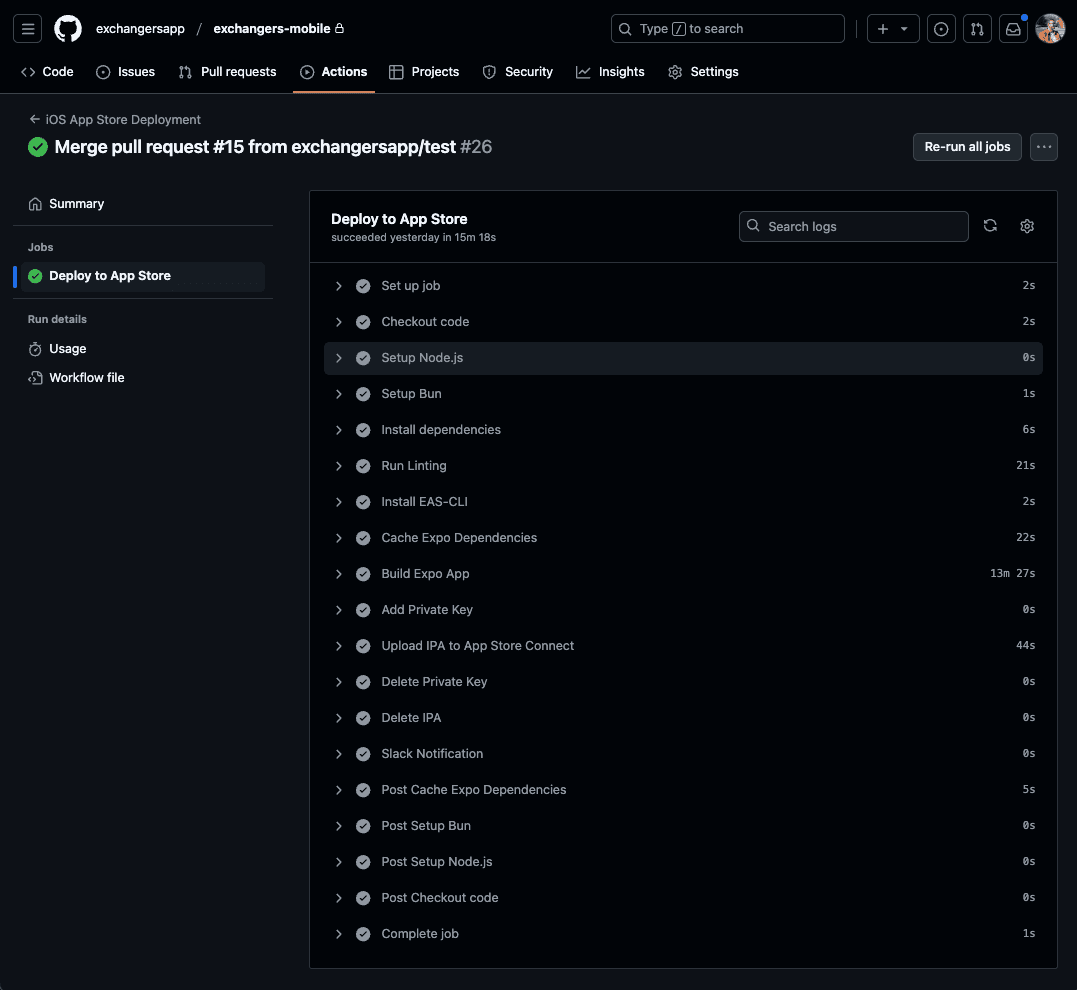This screenshot has height=990, width=1077.
Task: Open the Actions tab
Action: point(334,71)
